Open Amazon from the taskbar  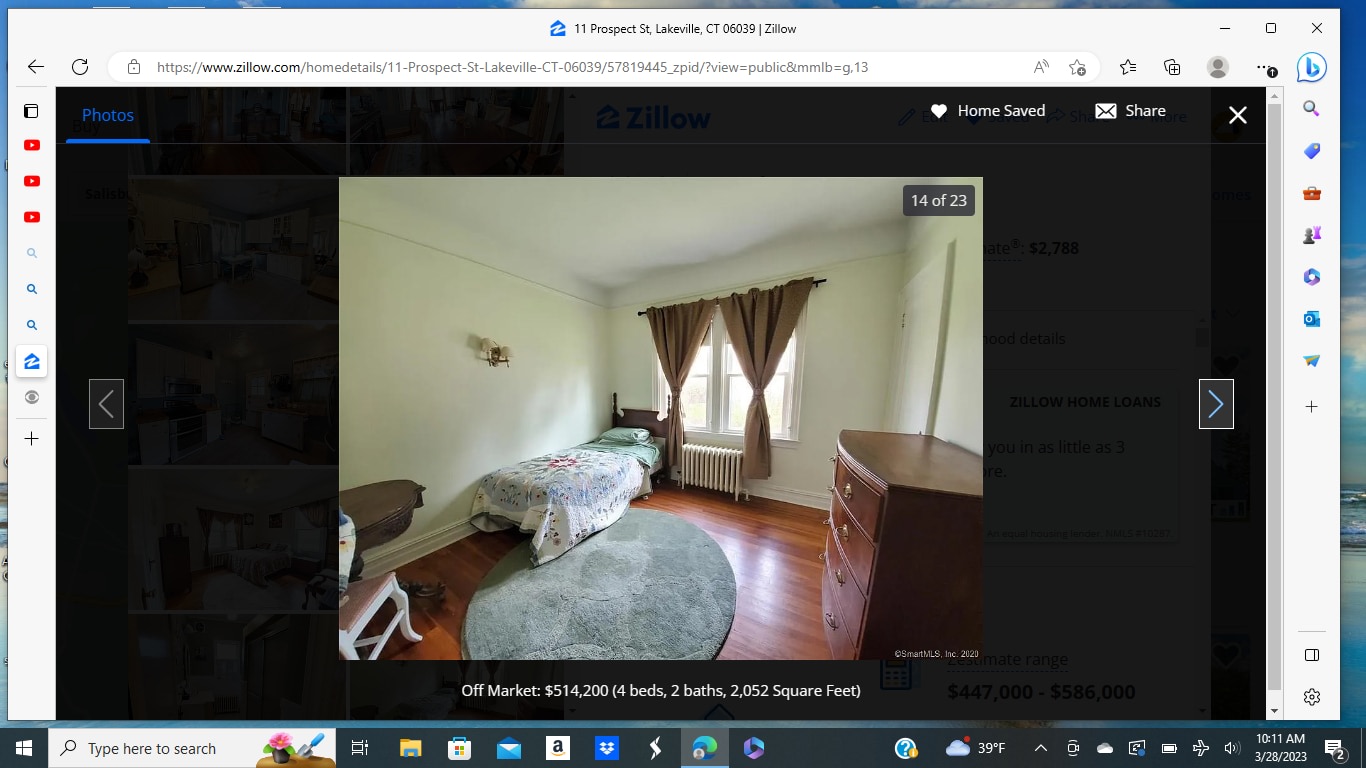[557, 748]
